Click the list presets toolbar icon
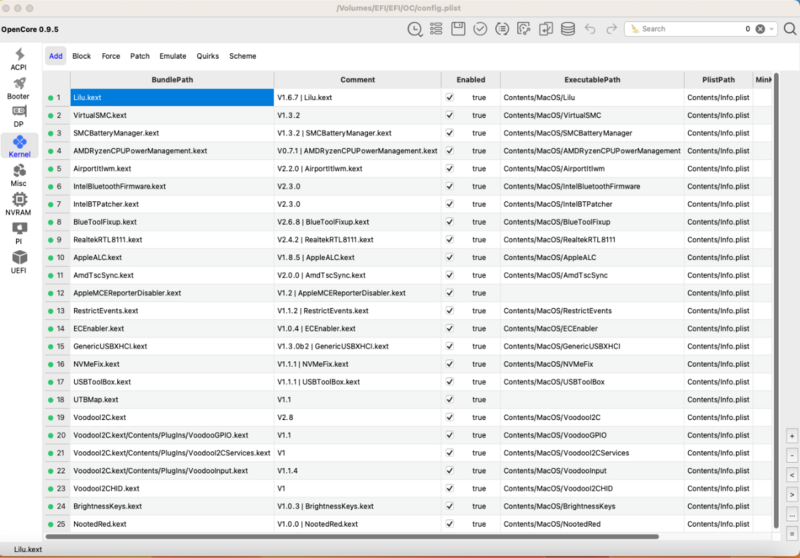 click(x=436, y=29)
